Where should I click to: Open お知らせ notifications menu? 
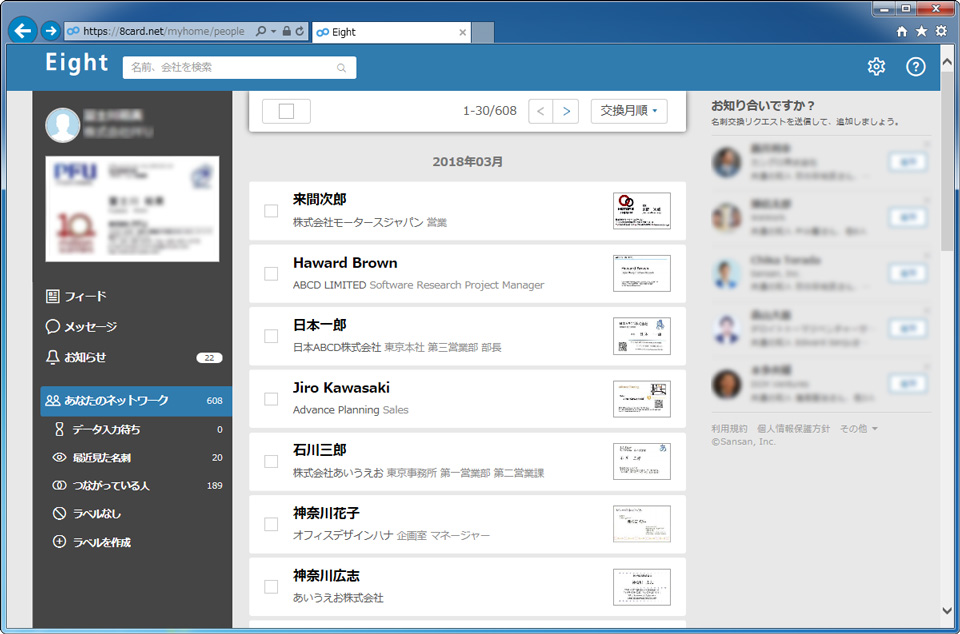pyautogui.click(x=76, y=357)
